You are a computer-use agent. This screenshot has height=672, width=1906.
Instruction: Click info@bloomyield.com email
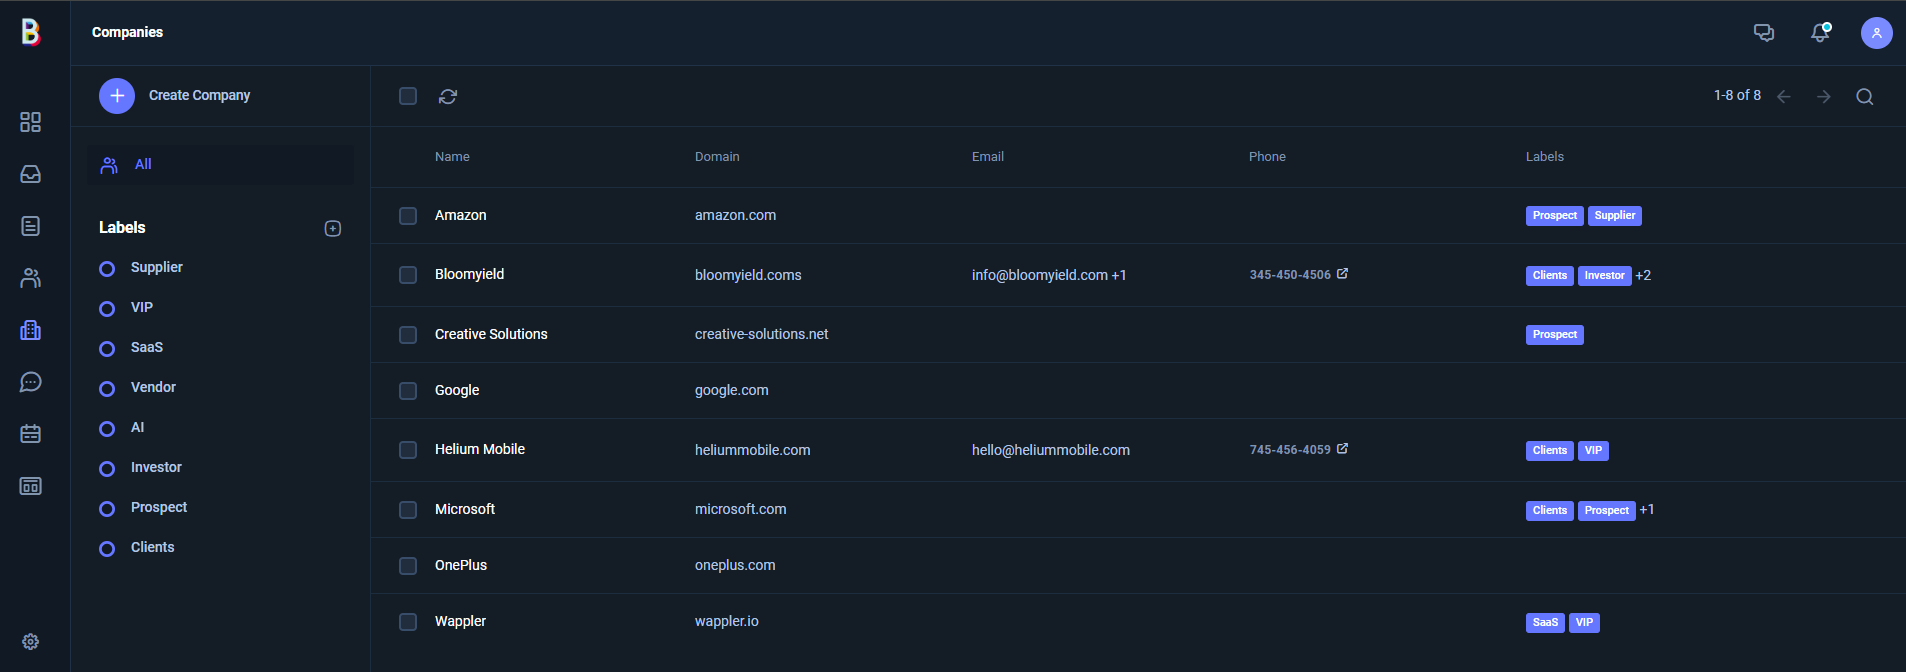(1040, 275)
